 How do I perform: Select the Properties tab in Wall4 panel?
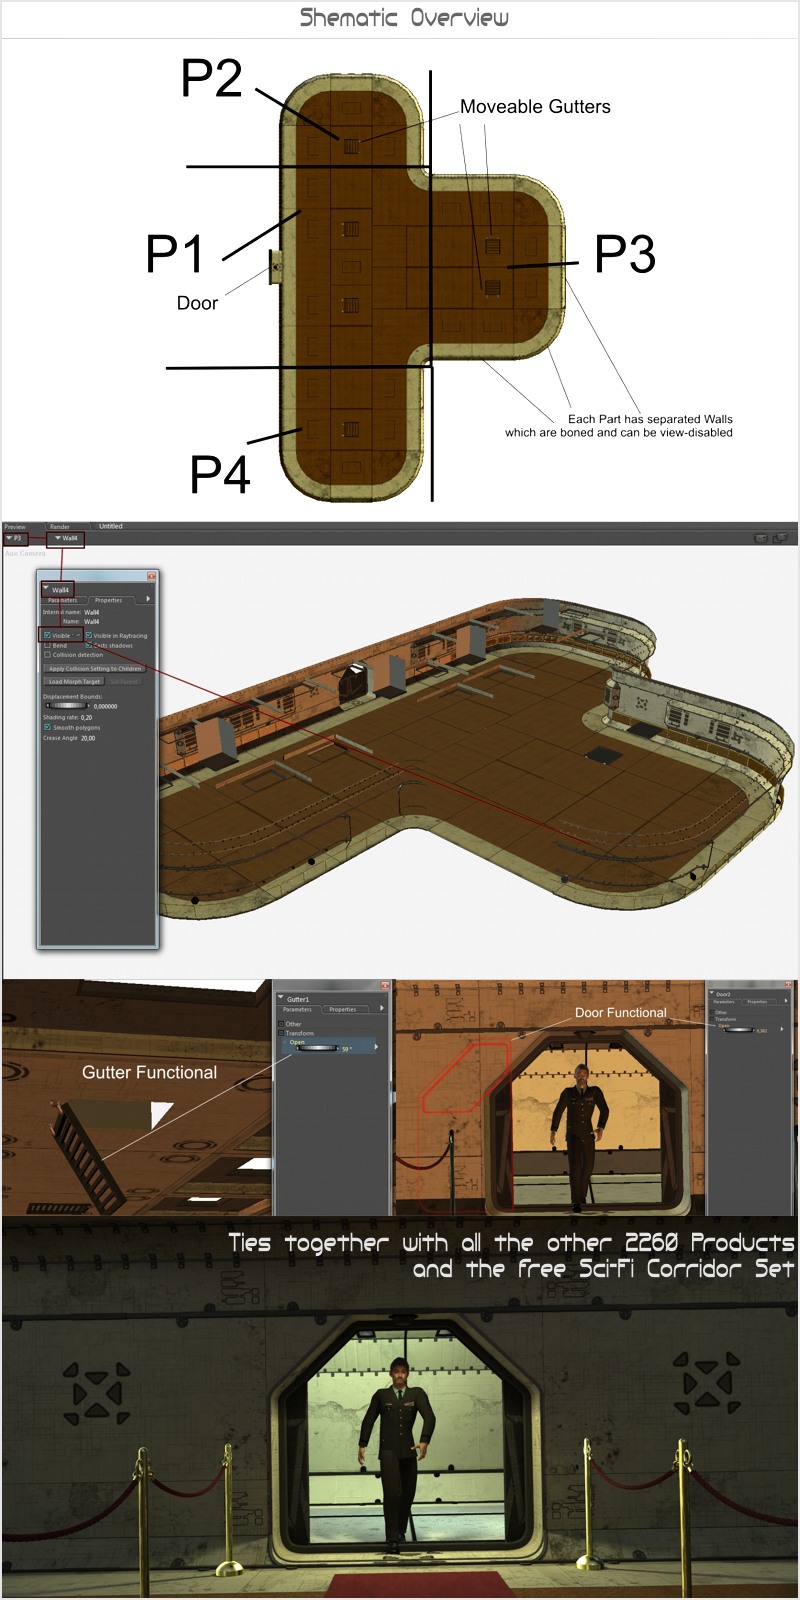[108, 600]
